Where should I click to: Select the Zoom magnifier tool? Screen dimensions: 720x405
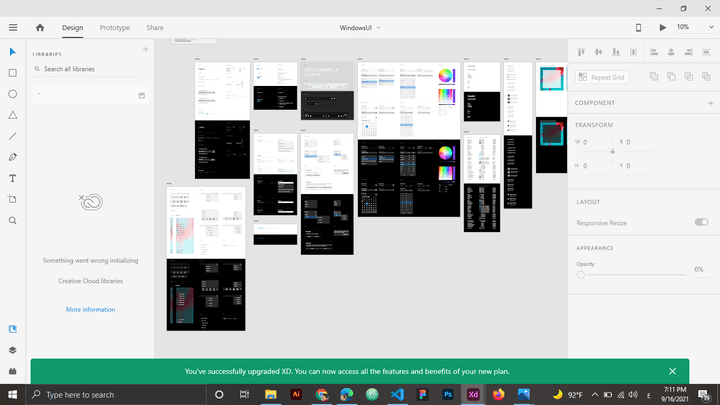[13, 220]
